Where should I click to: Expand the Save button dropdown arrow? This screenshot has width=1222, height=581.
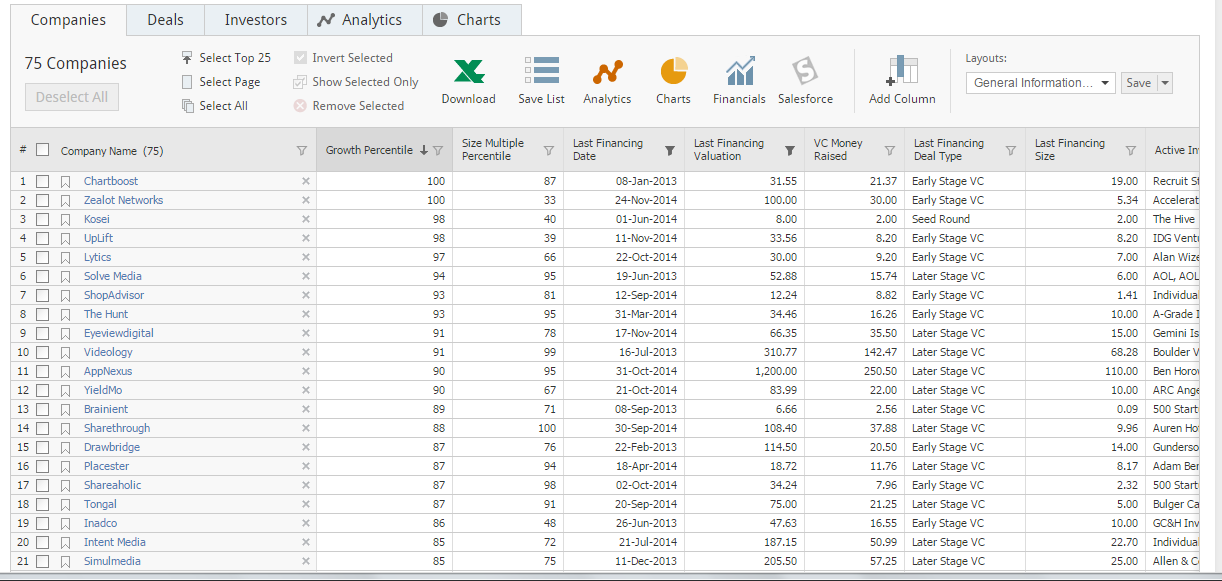point(1165,83)
